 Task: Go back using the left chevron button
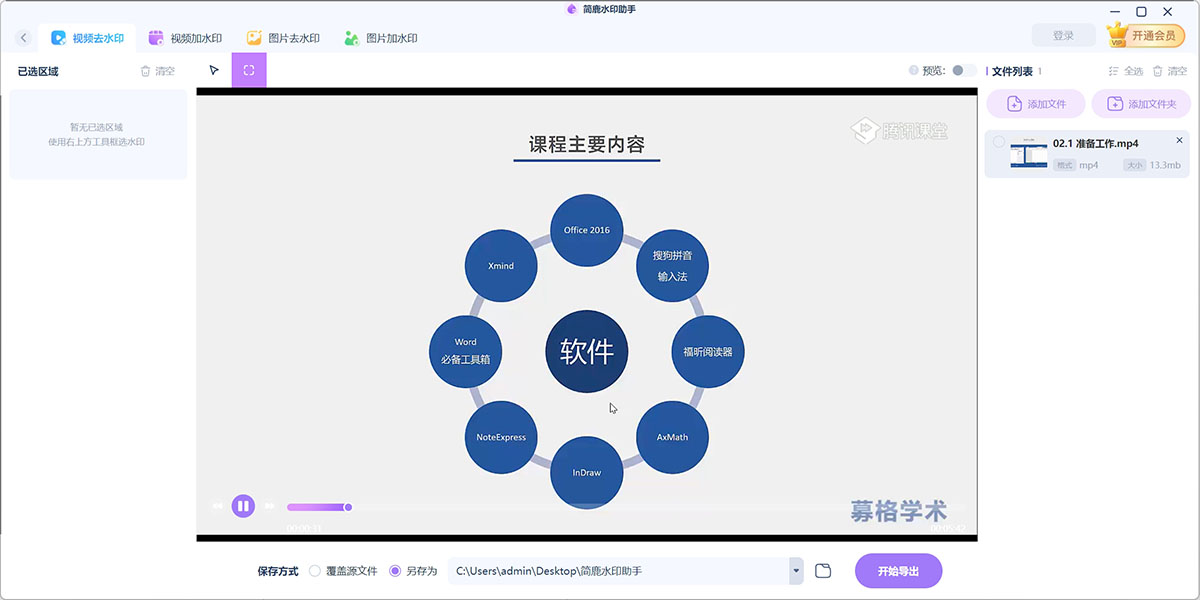[x=24, y=38]
